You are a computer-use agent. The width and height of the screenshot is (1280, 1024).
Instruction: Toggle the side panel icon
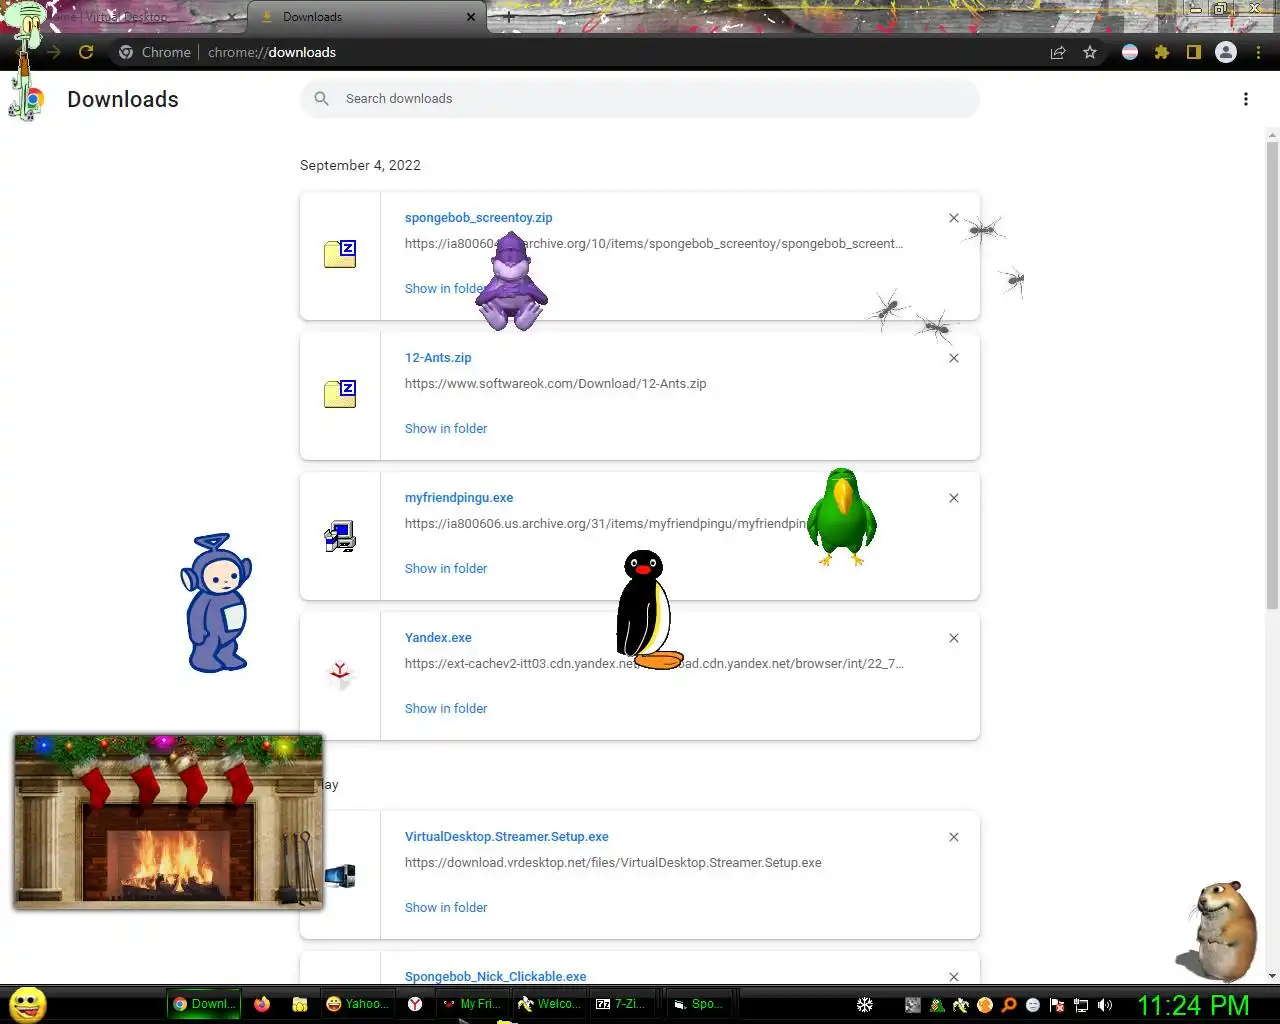pyautogui.click(x=1193, y=52)
